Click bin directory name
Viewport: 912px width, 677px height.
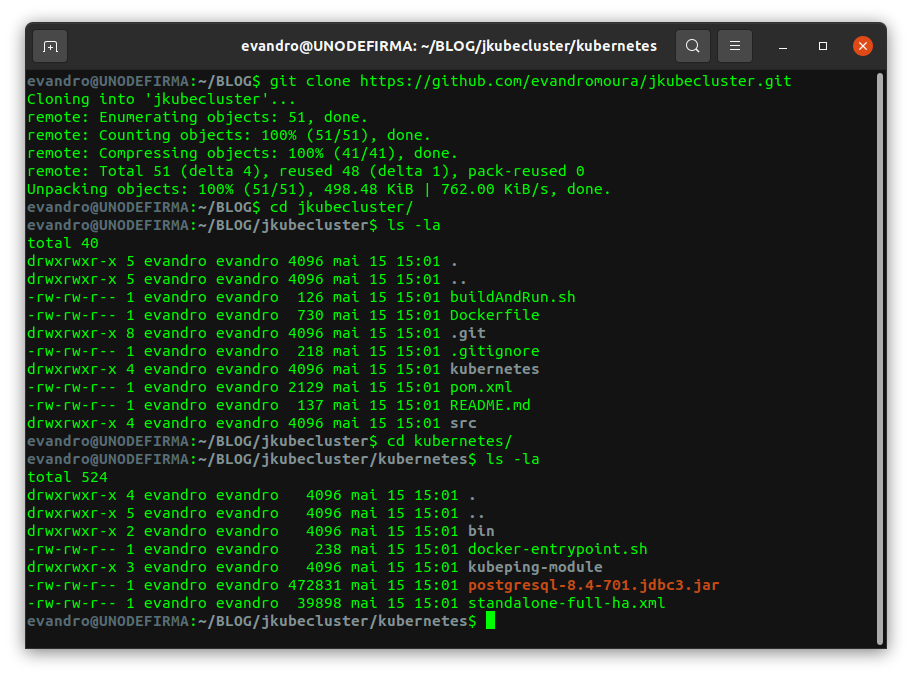tap(481, 531)
